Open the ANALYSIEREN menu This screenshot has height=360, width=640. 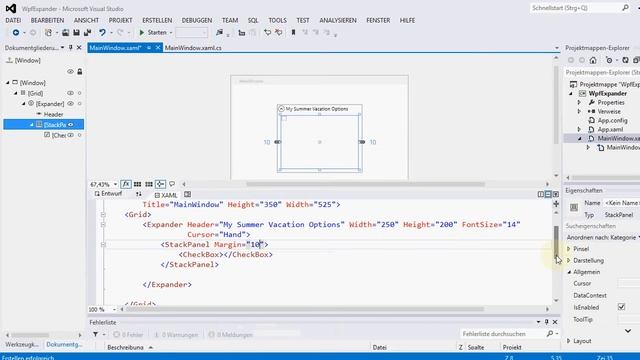338,20
